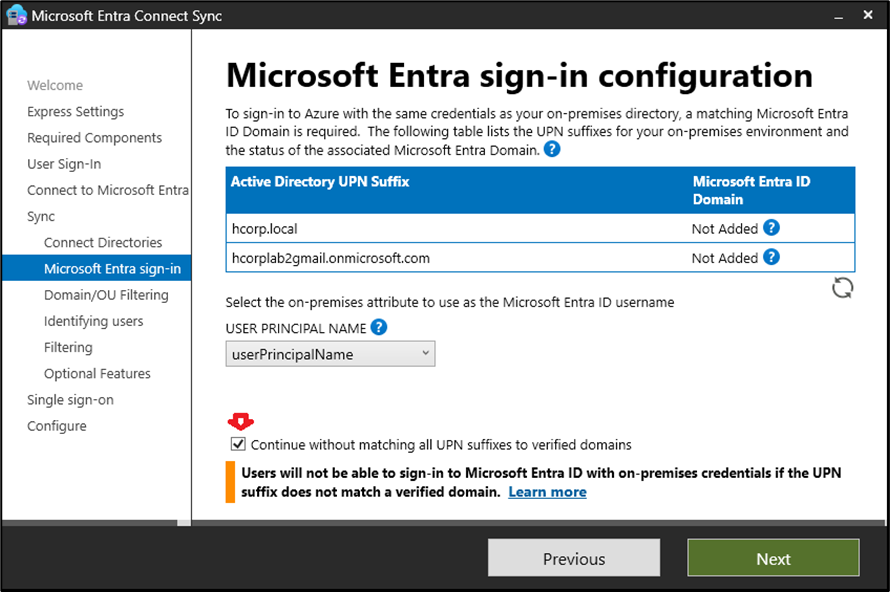Click help icon for hcorp.local Not Added status
The image size is (890, 592).
click(771, 228)
